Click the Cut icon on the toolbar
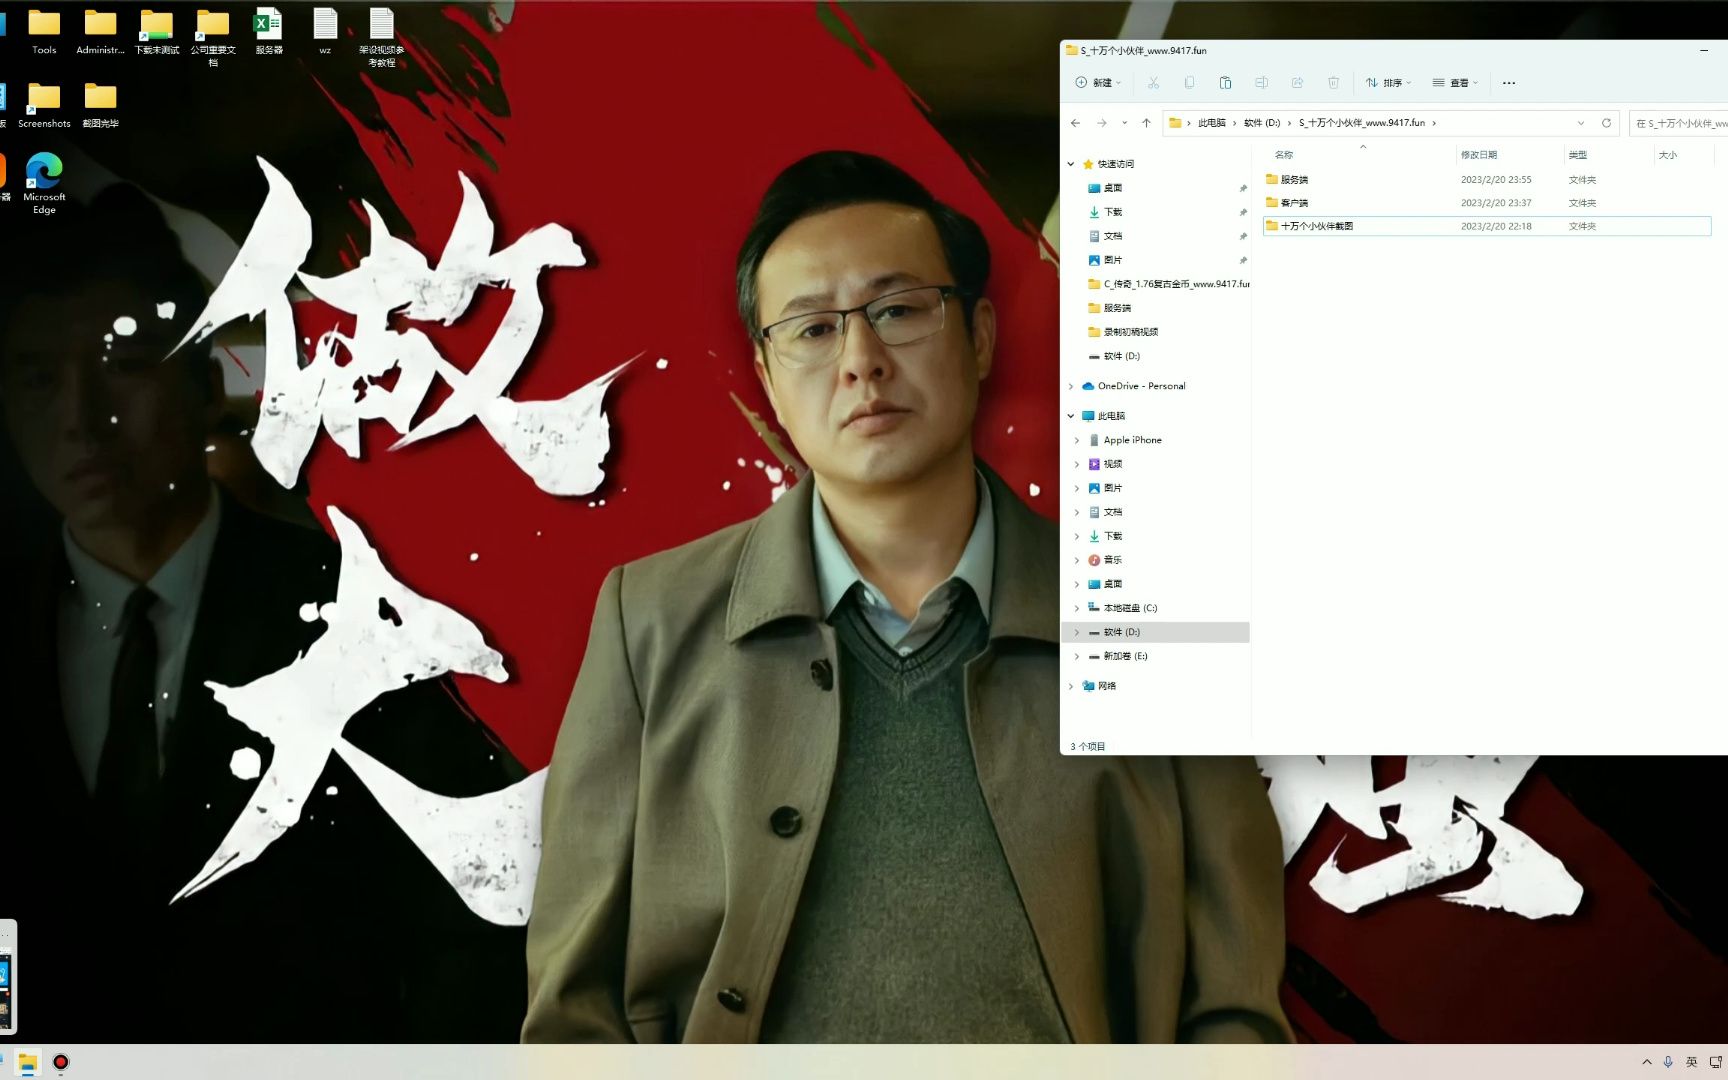This screenshot has width=1728, height=1080. pyautogui.click(x=1153, y=83)
